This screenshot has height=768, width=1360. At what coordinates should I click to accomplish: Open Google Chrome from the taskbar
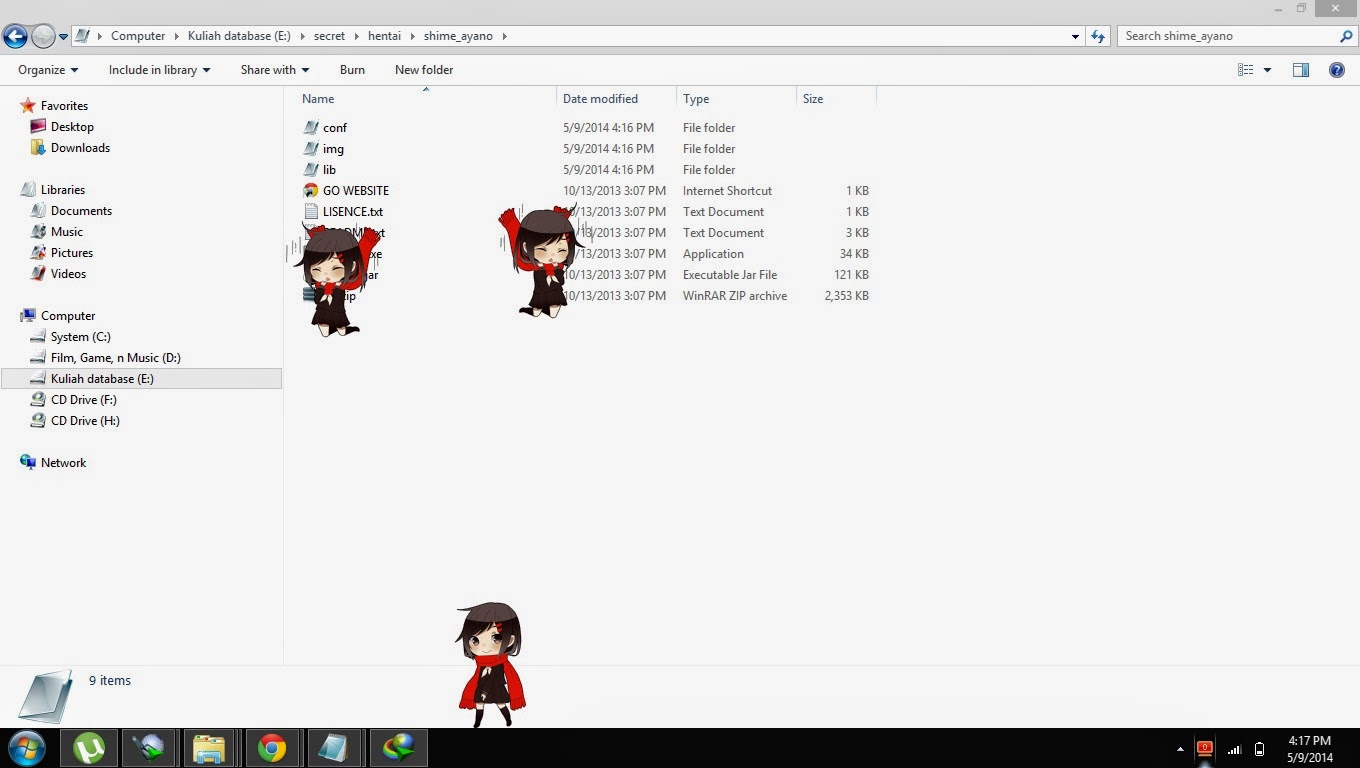point(273,747)
